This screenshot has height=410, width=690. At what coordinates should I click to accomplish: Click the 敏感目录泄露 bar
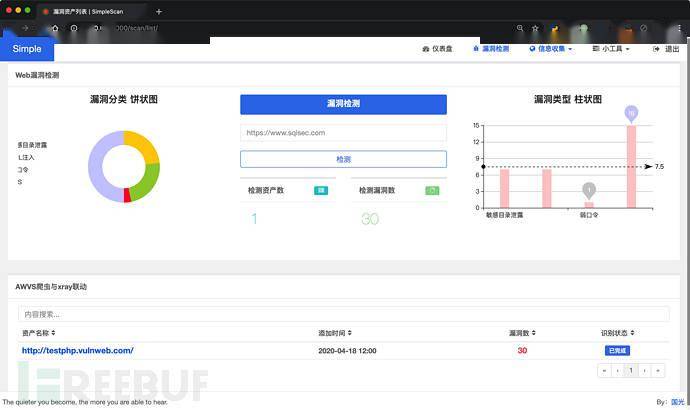504,188
